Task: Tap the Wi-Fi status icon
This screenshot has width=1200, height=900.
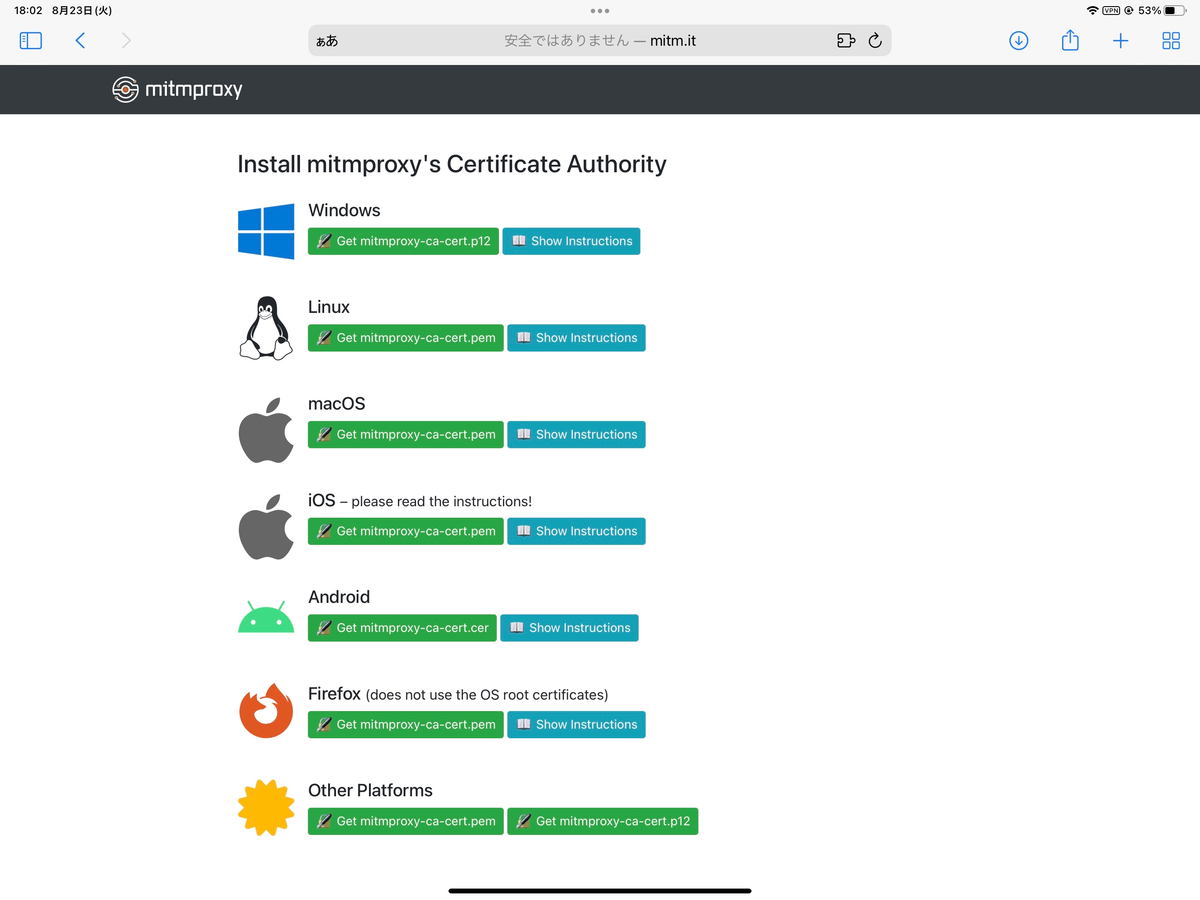Action: pos(1092,11)
